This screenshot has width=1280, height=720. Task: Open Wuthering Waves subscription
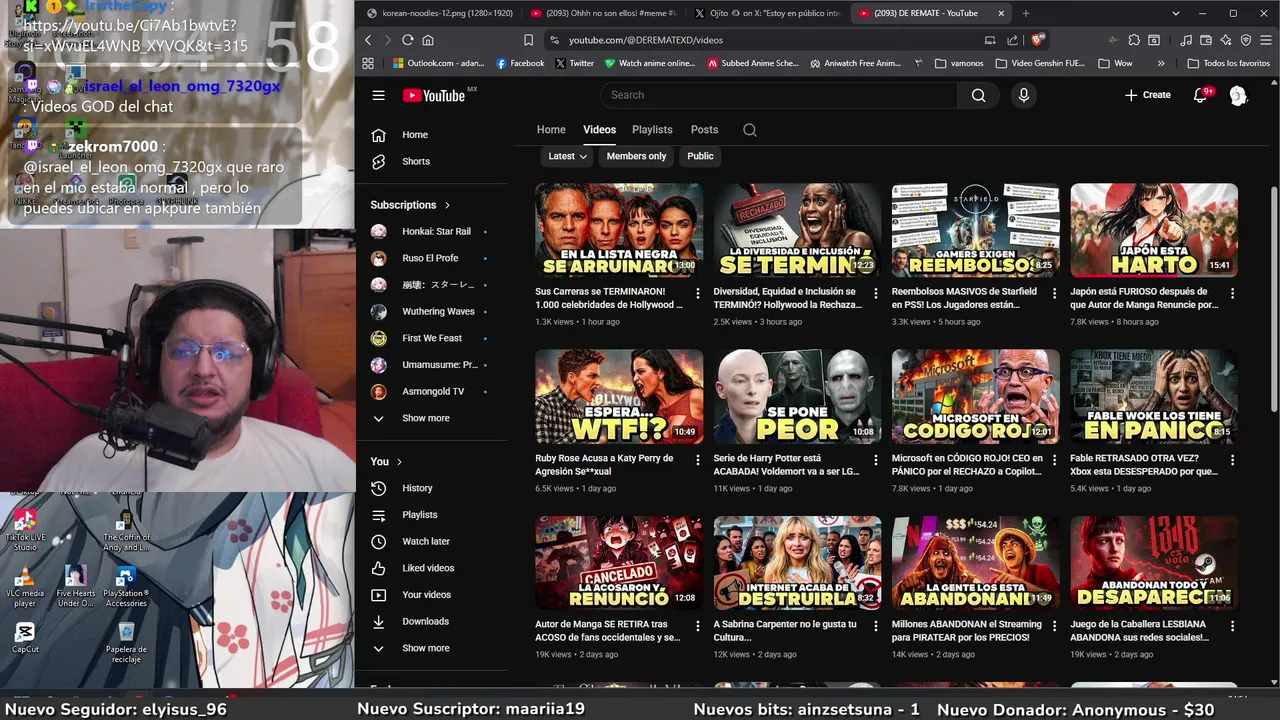(432, 311)
